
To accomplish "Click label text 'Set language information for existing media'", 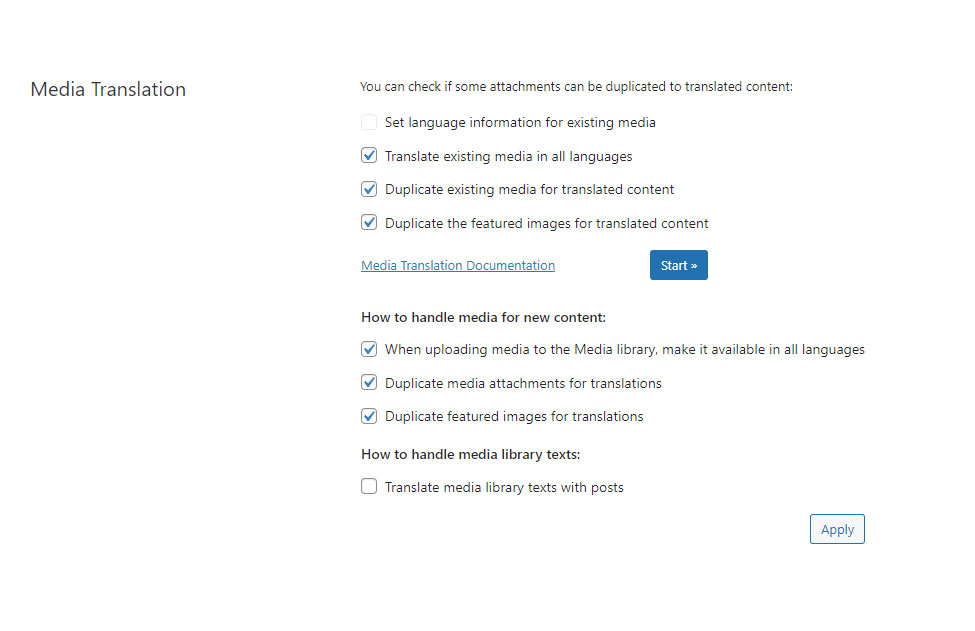I will (x=520, y=122).
